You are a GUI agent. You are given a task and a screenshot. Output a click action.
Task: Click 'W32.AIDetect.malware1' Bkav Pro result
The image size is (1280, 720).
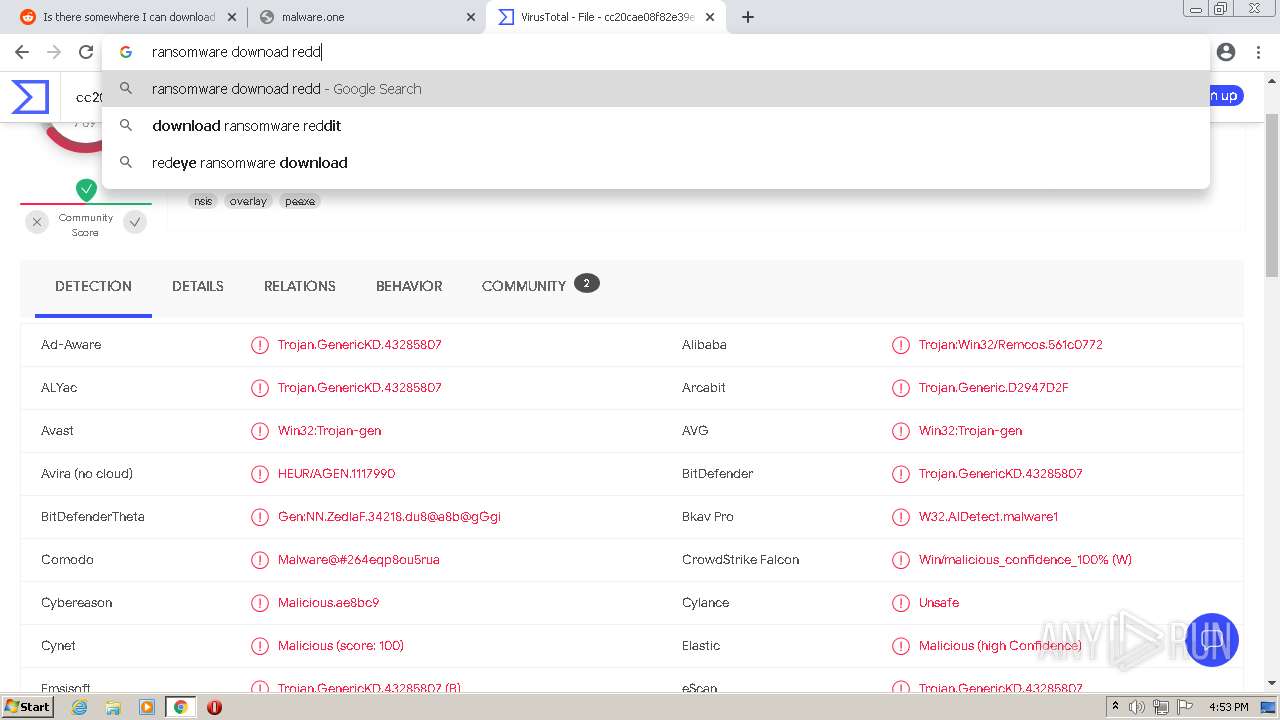pyautogui.click(x=988, y=517)
